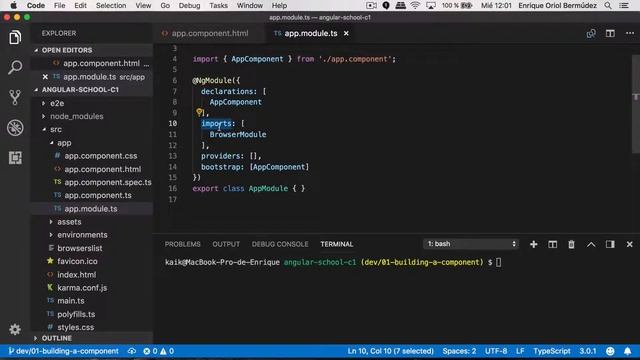Open the editor more actions menu

tap(630, 33)
